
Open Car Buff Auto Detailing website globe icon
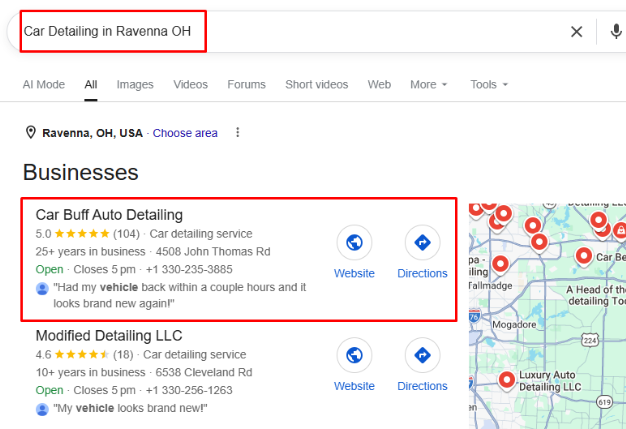(354, 242)
